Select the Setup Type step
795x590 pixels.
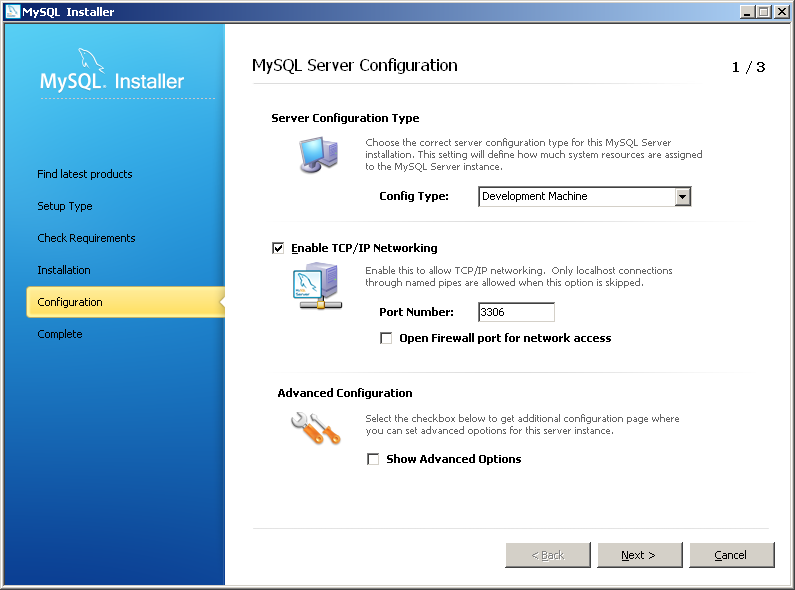coord(65,206)
